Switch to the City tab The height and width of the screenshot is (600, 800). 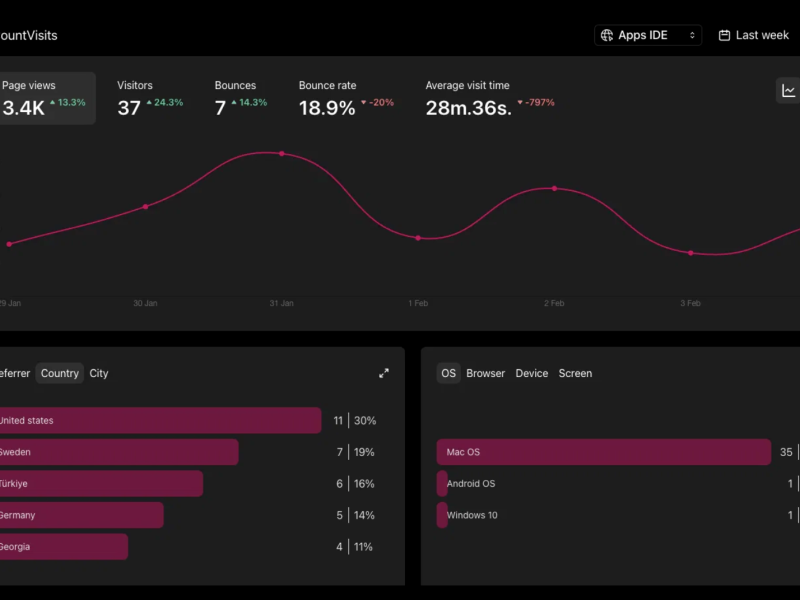[99, 373]
